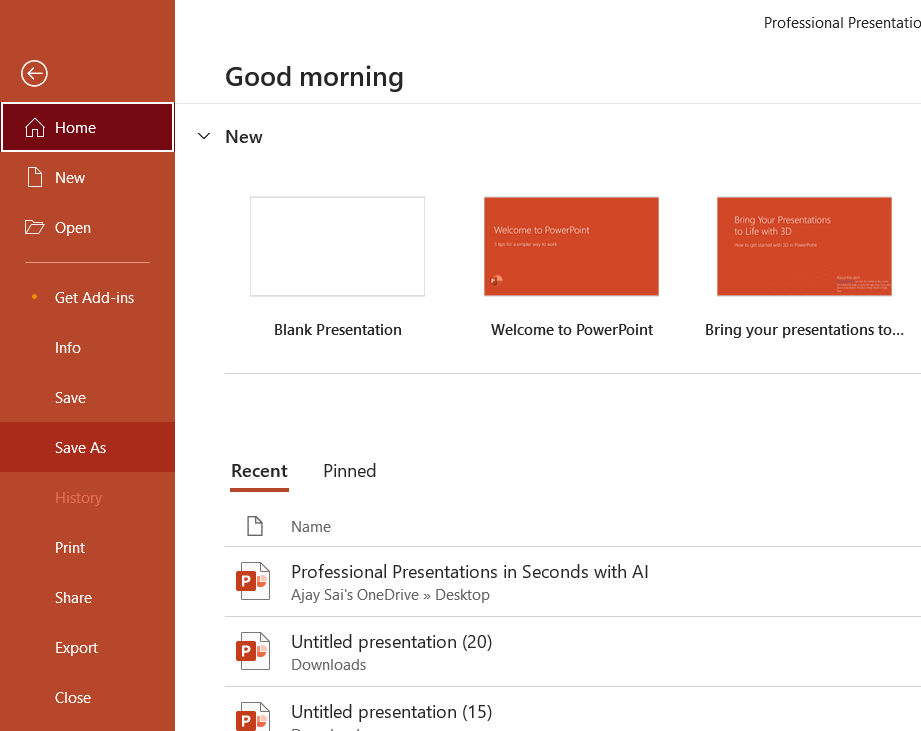Click the PowerPoint icon beside Untitled presentation (20)
The height and width of the screenshot is (731, 921).
[253, 651]
